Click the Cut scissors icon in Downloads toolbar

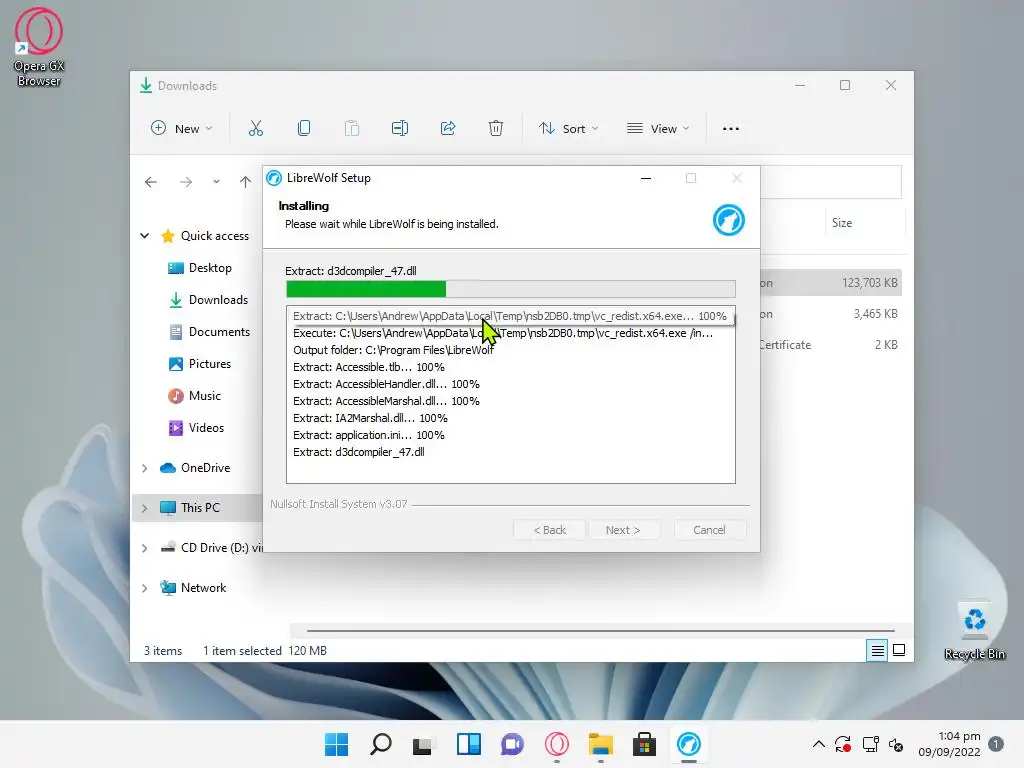point(255,128)
